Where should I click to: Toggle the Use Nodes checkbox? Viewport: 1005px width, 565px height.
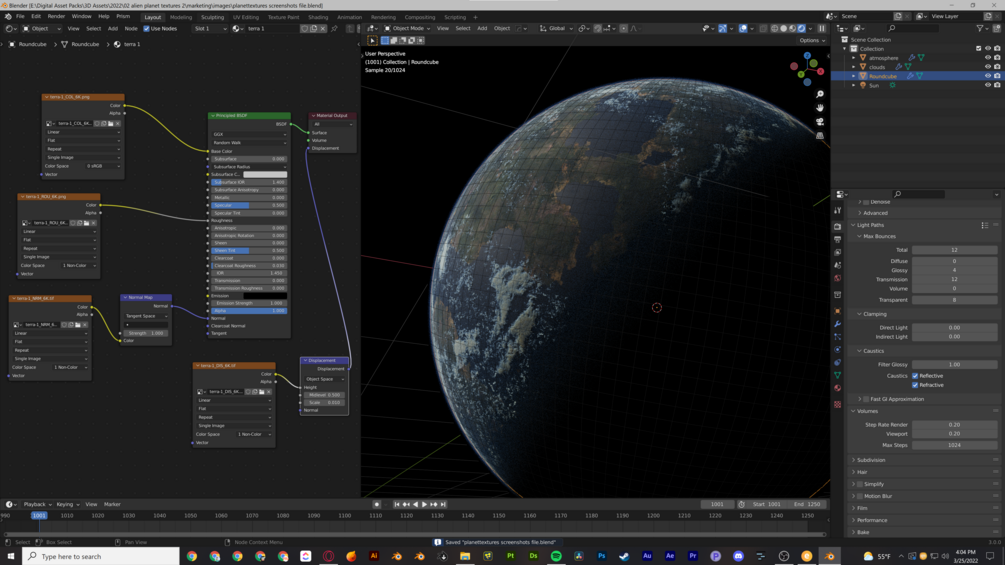pyautogui.click(x=147, y=29)
